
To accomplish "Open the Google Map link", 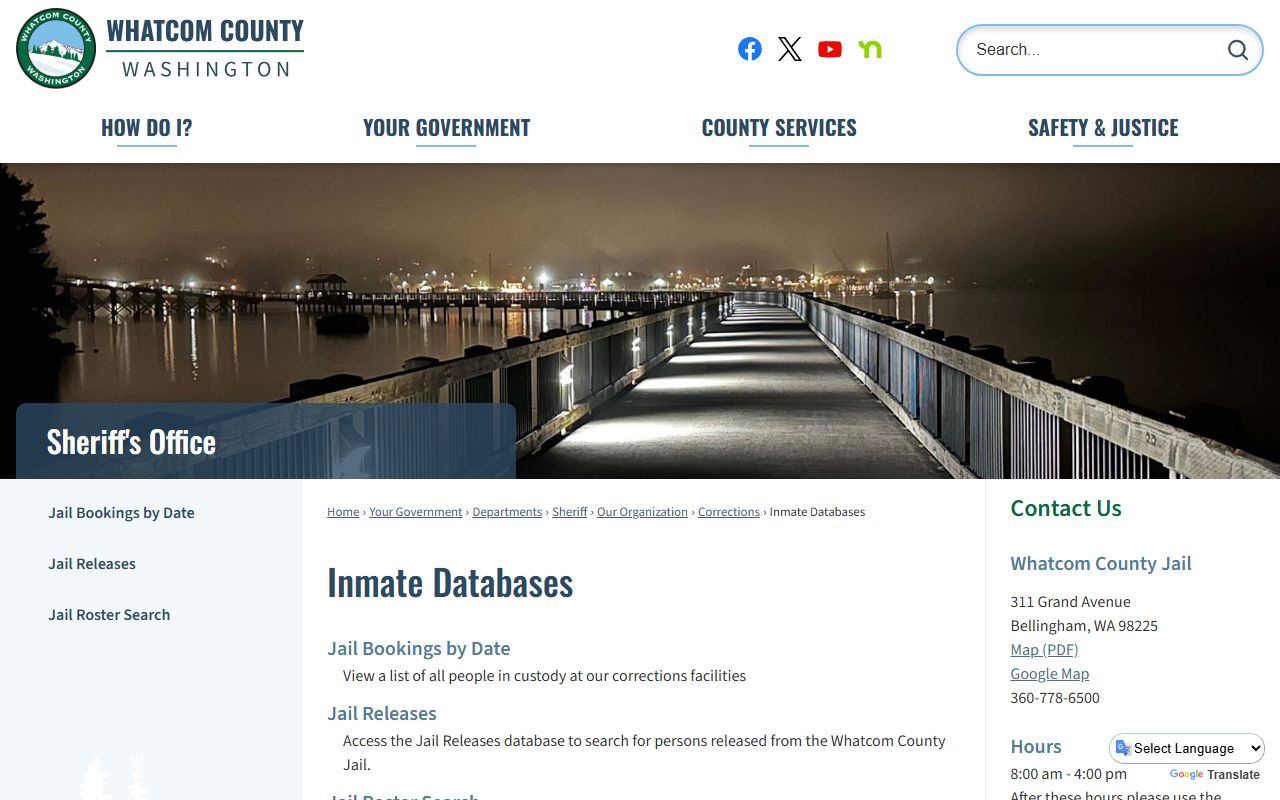I will point(1049,674).
